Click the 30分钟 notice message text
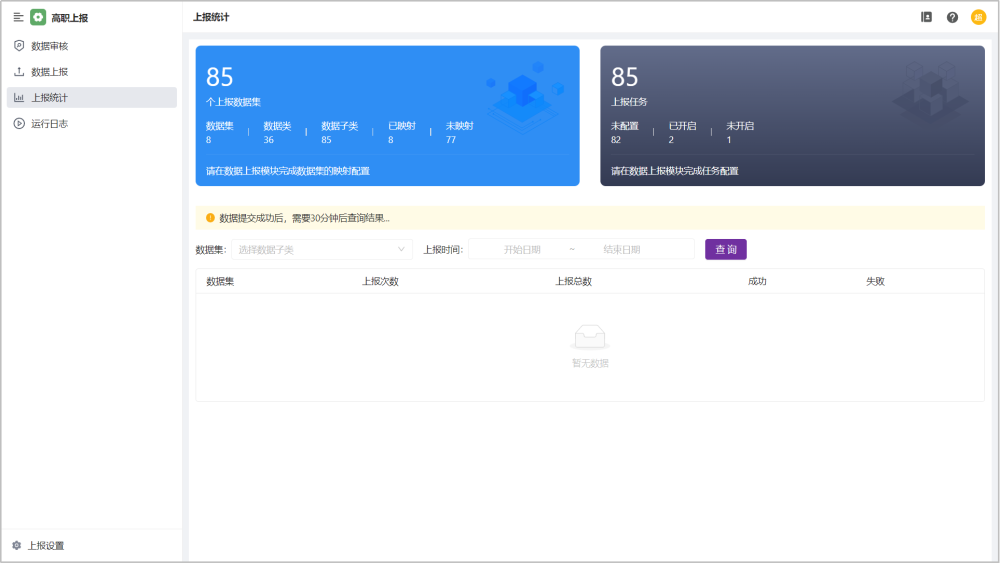This screenshot has width=1000, height=564. click(x=304, y=218)
